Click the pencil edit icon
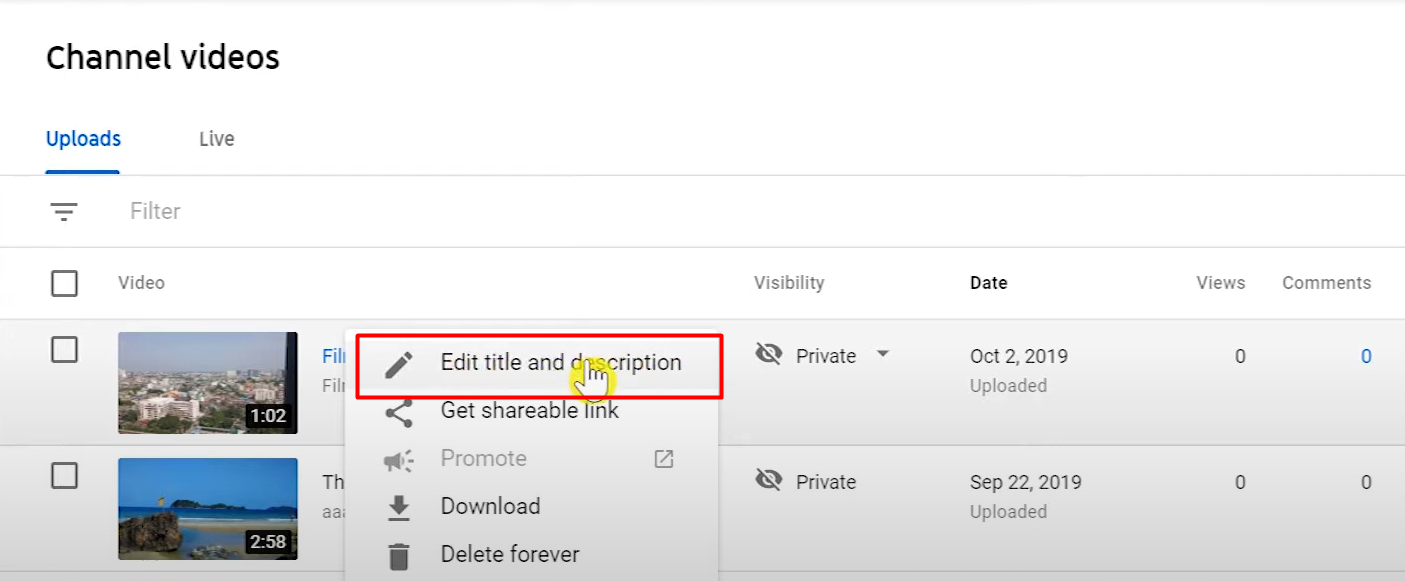Image resolution: width=1405 pixels, height=581 pixels. [x=399, y=364]
